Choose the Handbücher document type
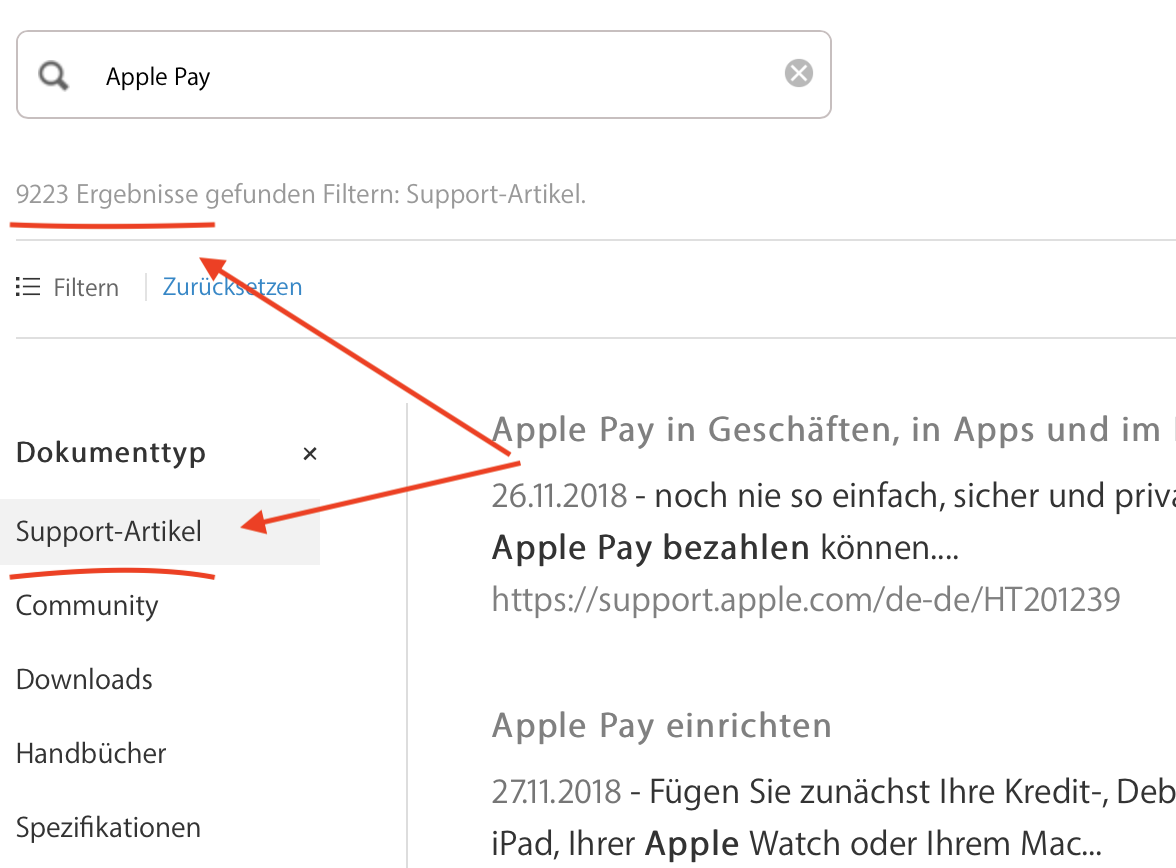Screen dimensions: 1176x868 (x=91, y=753)
